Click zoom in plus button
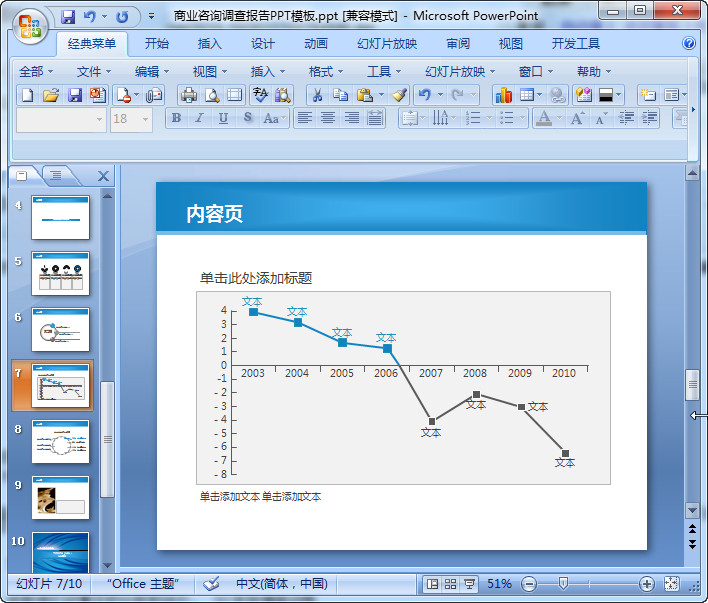This screenshot has height=603, width=708. tap(647, 584)
